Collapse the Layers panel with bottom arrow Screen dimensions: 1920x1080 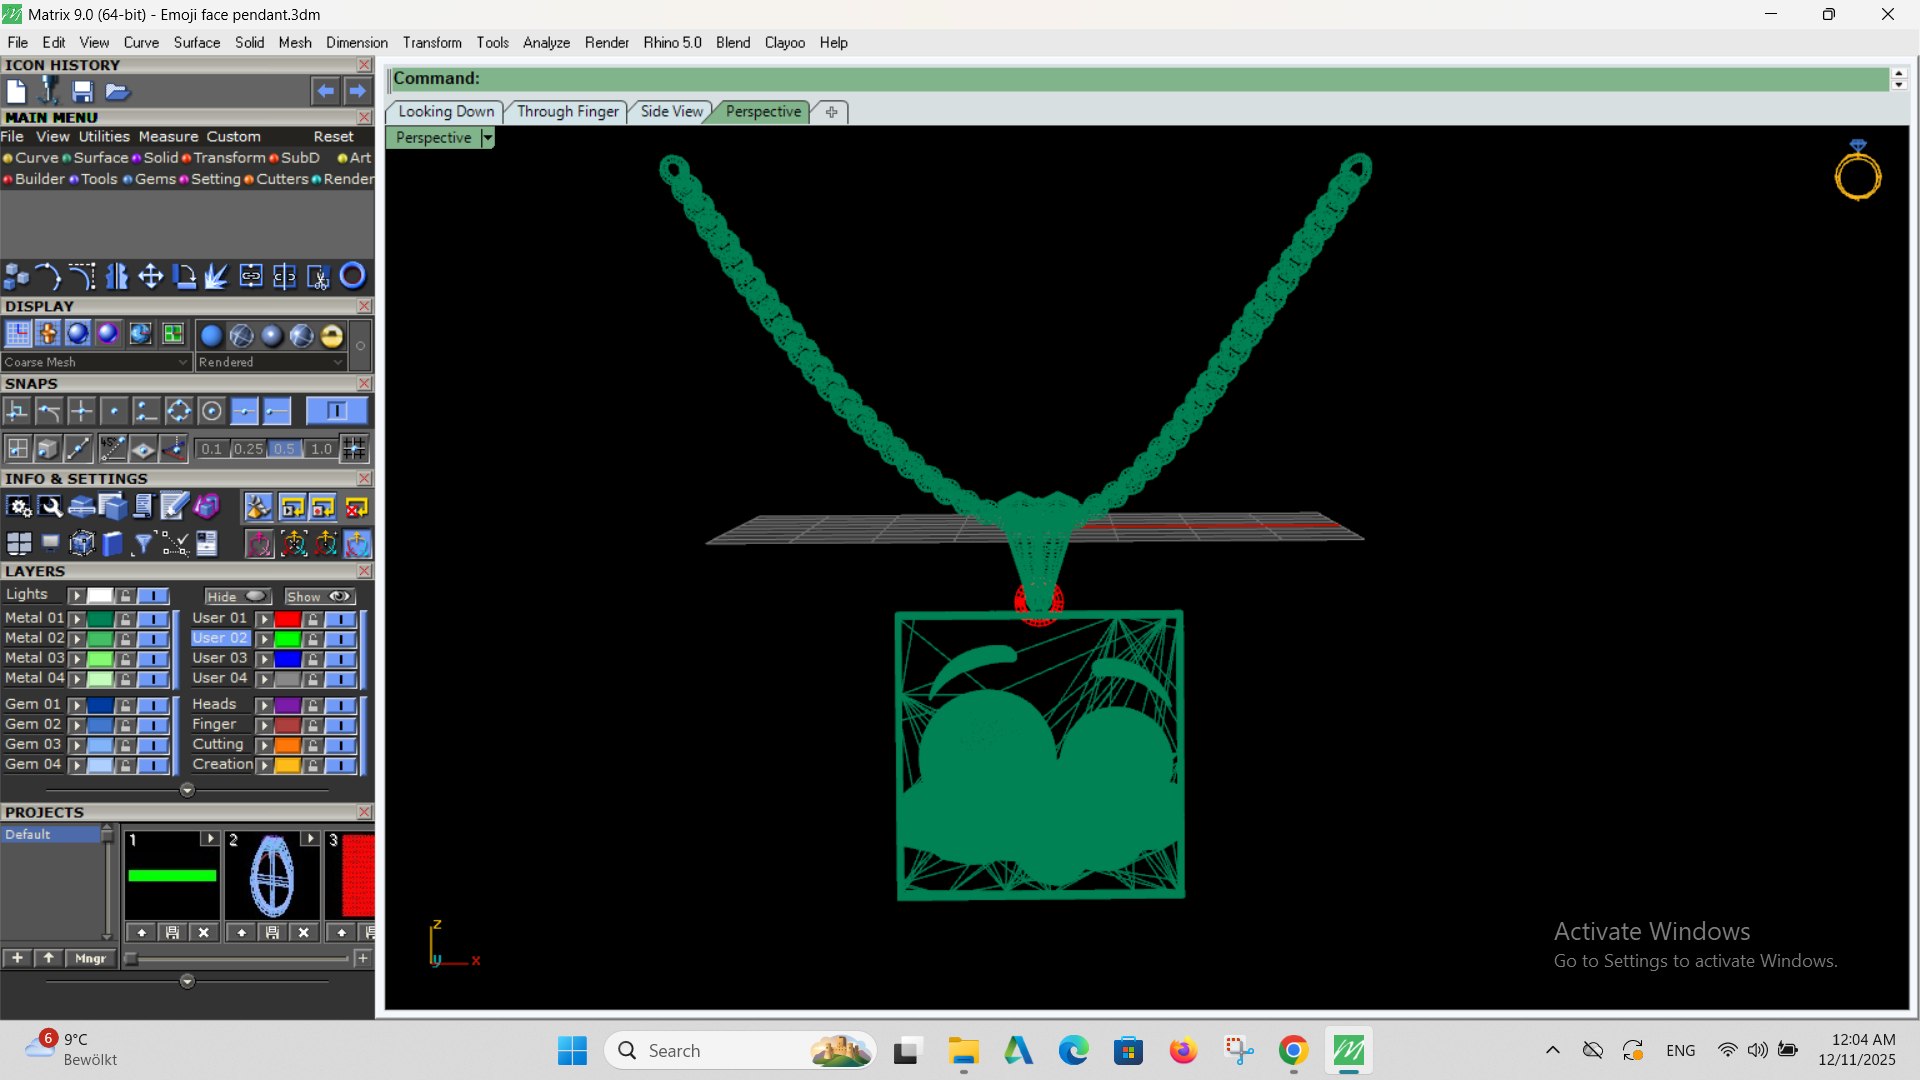click(x=187, y=790)
